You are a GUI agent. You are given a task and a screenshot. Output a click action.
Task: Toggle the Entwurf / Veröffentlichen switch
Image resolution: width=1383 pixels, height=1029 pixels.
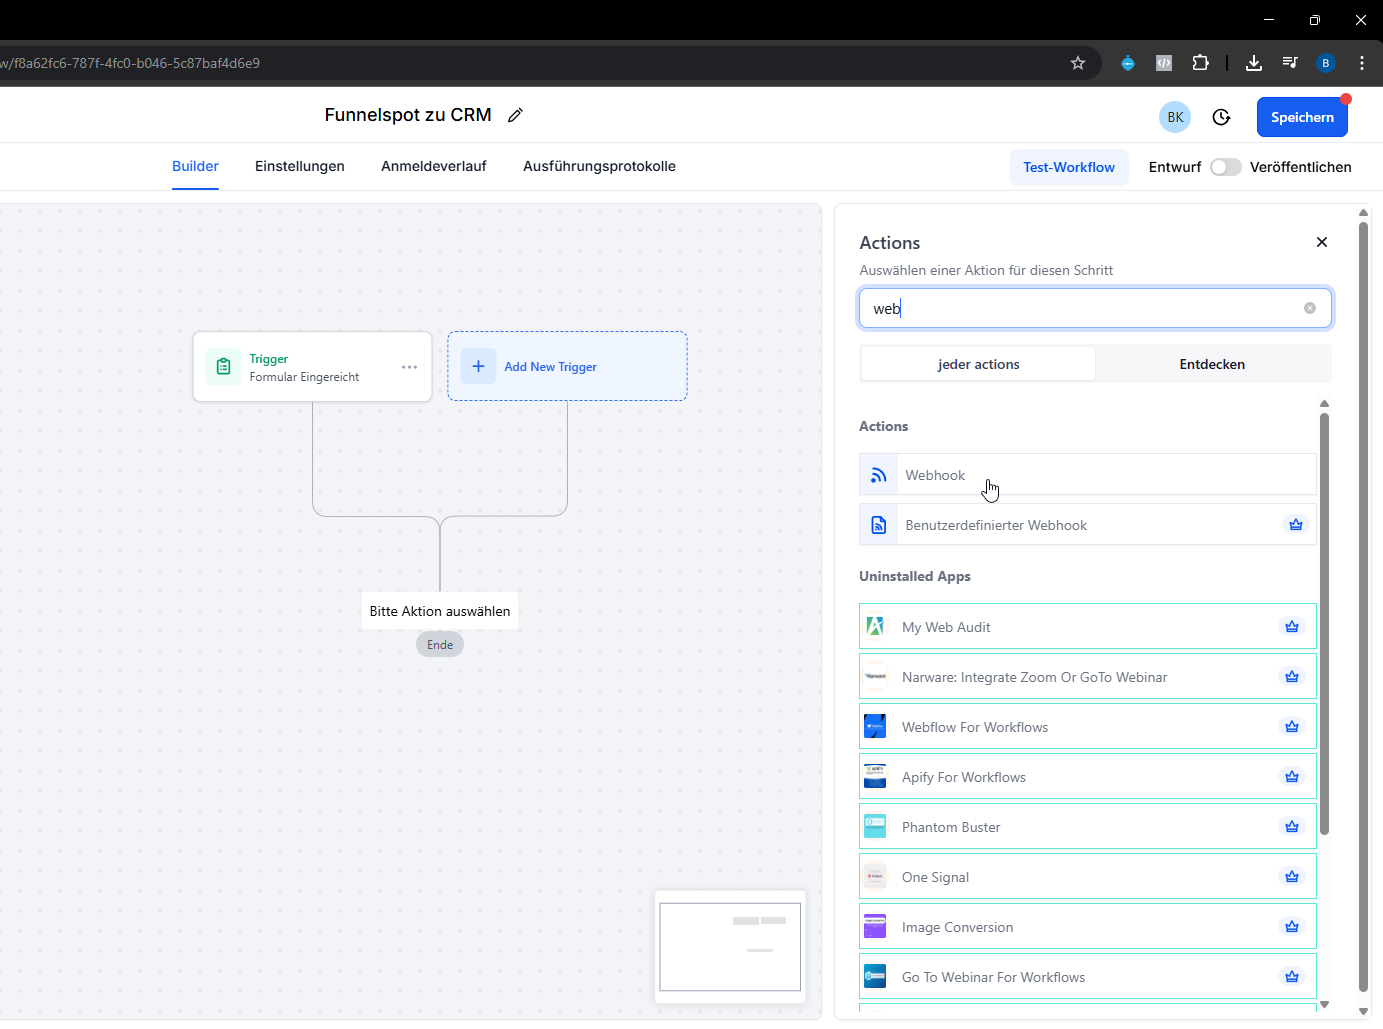(1225, 167)
